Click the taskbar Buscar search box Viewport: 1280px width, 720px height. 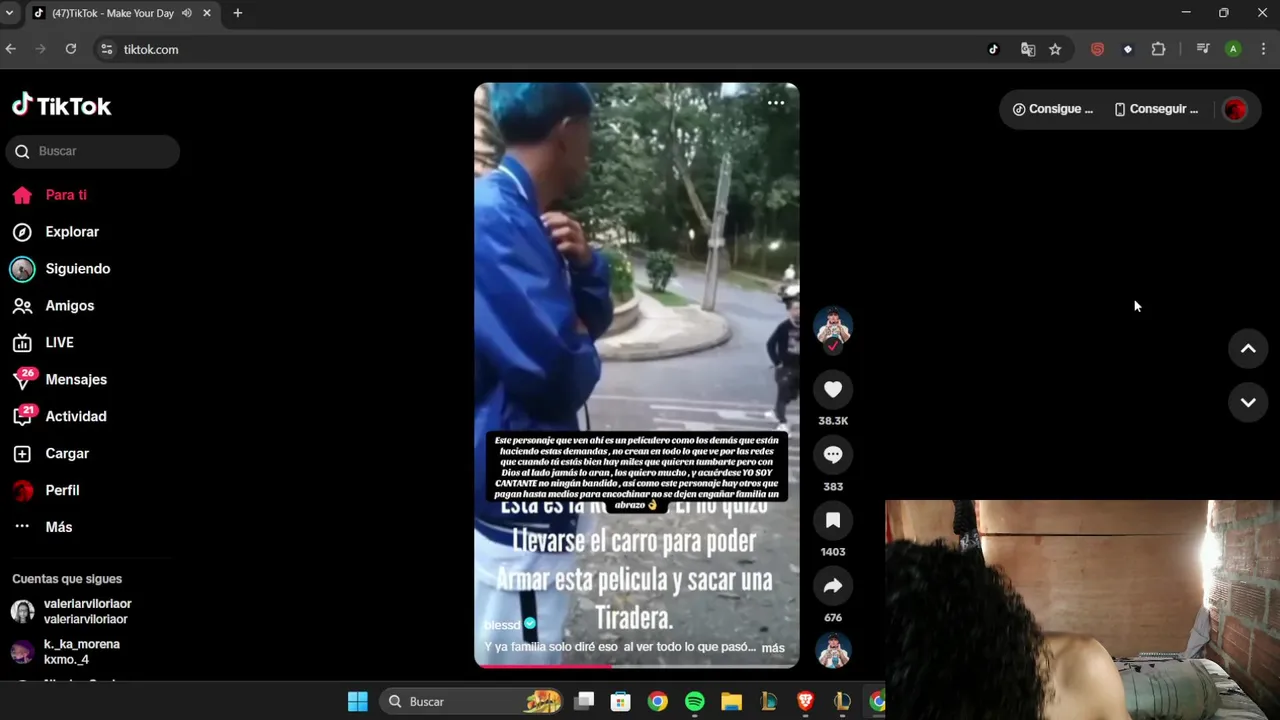470,701
